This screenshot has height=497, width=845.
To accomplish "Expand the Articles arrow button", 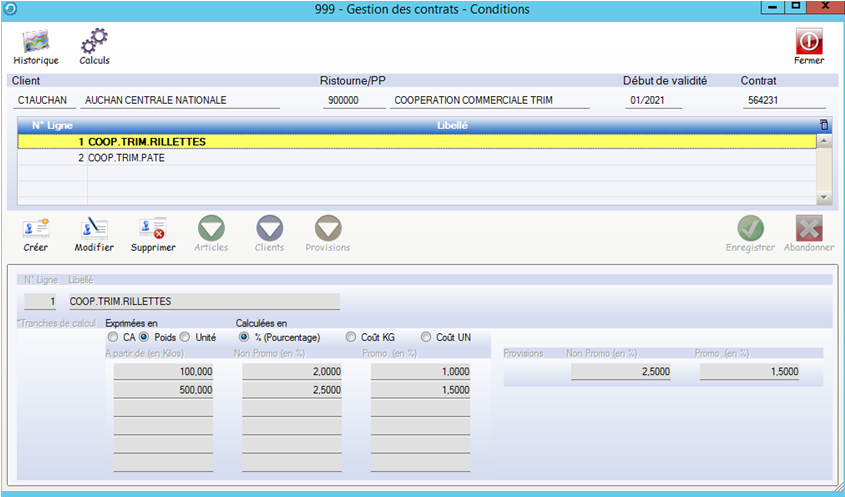I will pos(211,230).
